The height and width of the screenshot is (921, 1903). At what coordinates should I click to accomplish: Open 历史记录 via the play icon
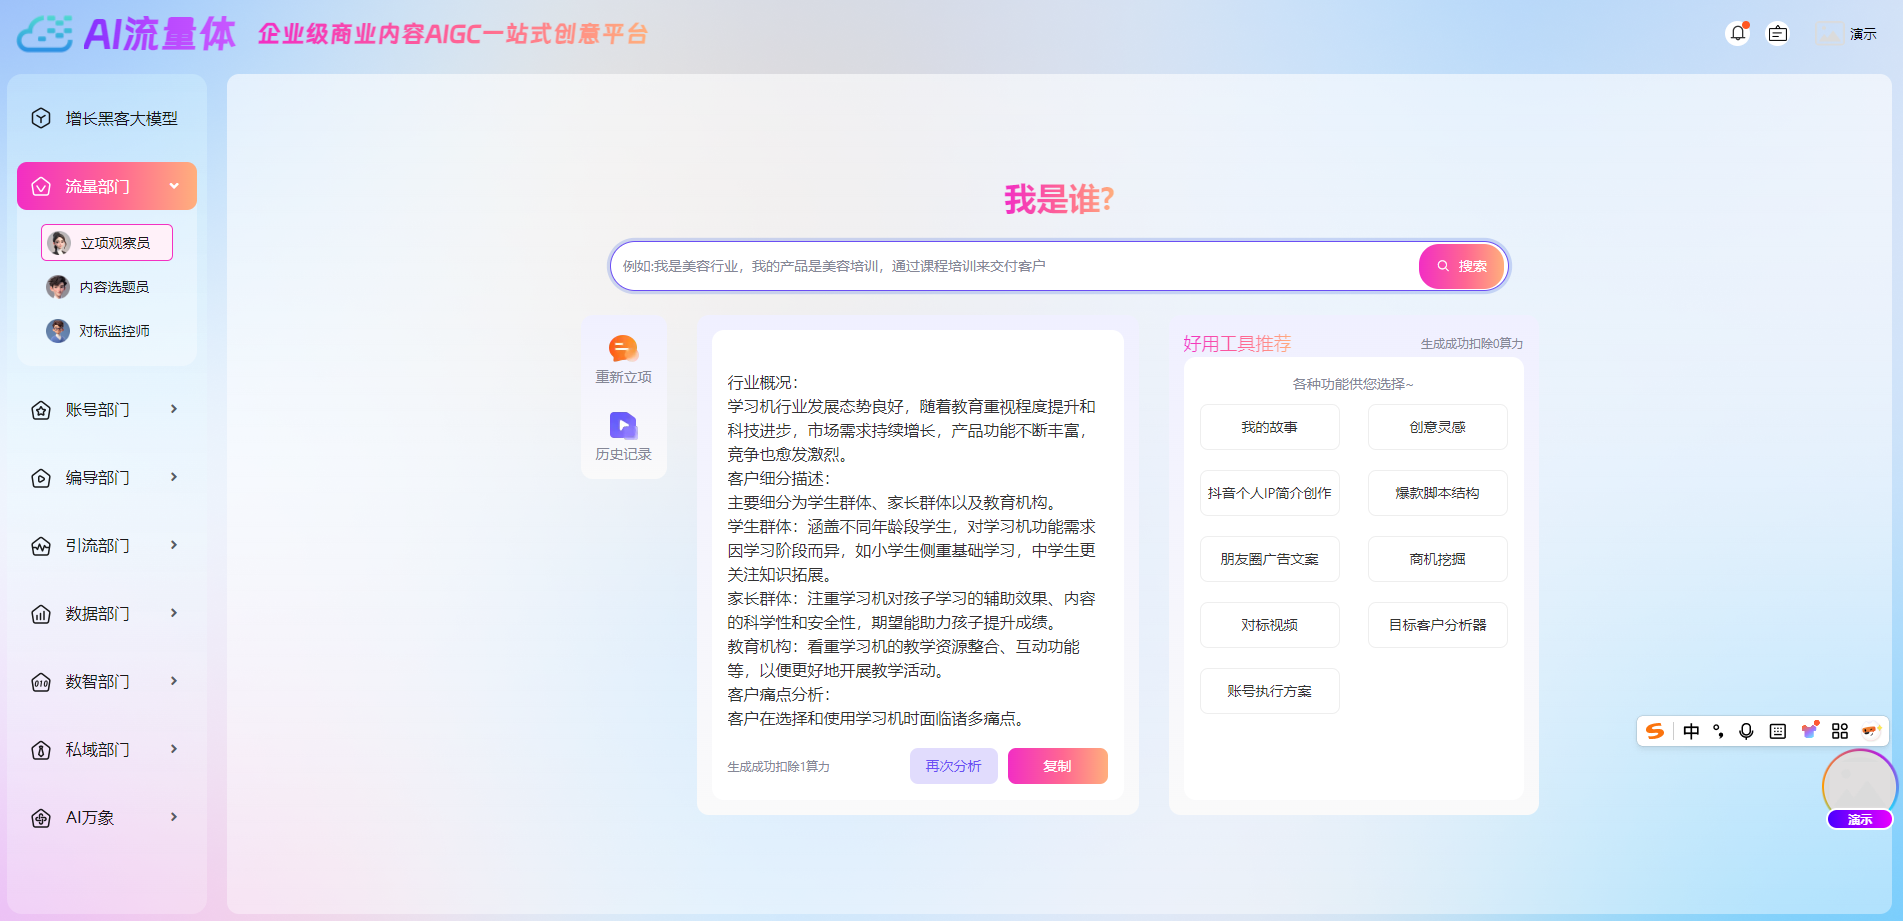623,425
